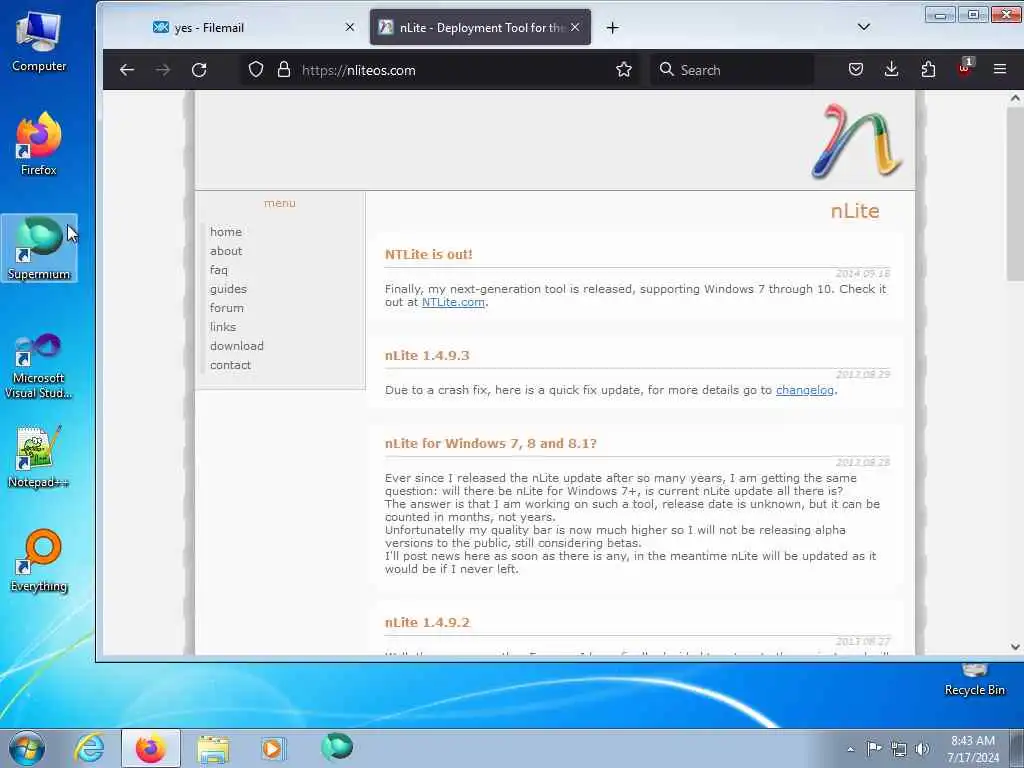The image size is (1024, 768).
Task: Open the home menu item
Action: pyautogui.click(x=226, y=232)
